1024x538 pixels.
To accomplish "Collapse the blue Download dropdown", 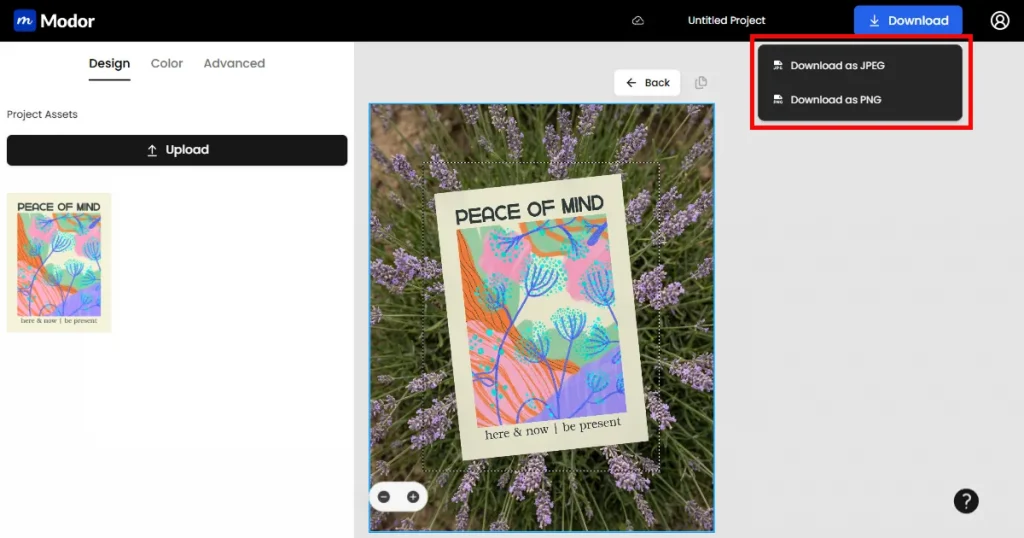I will 907,20.
